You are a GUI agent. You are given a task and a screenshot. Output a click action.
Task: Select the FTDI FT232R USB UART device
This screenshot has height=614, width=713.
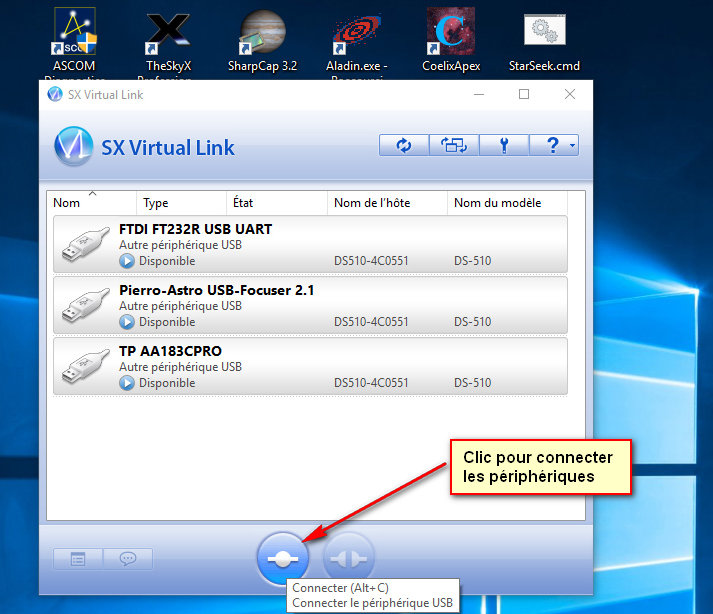[310, 245]
